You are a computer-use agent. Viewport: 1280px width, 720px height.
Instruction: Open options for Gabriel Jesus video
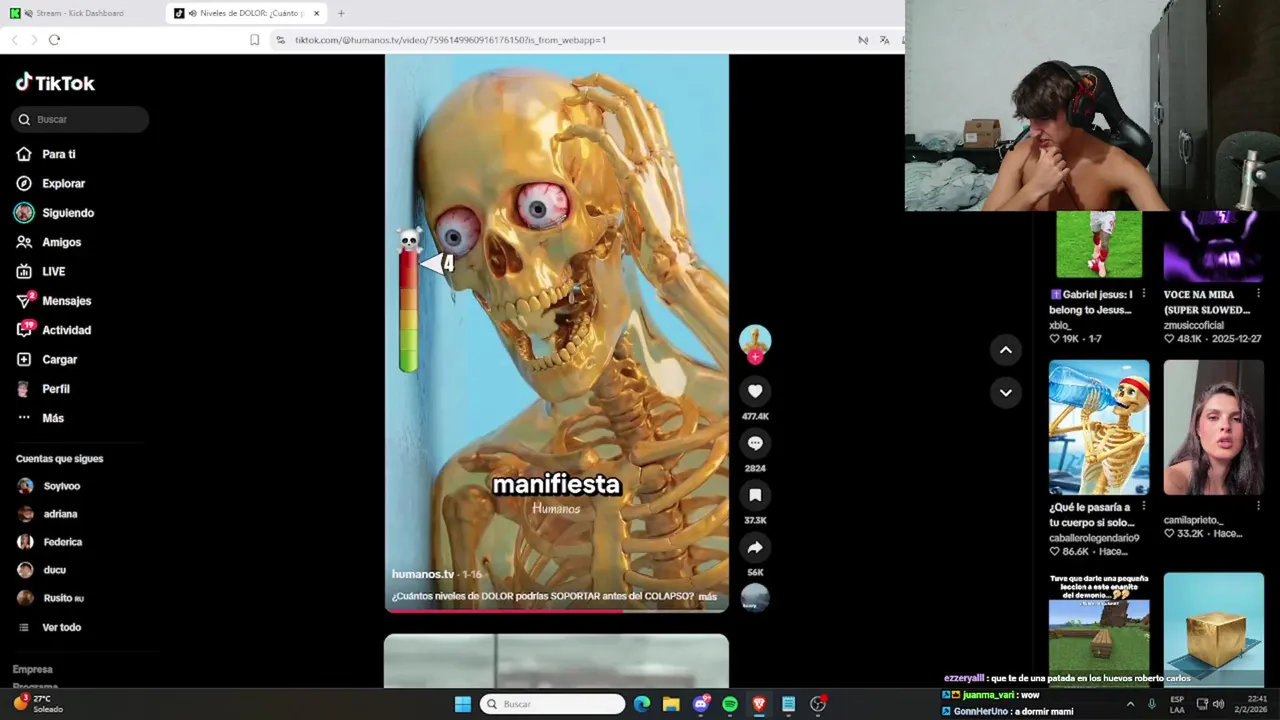pos(1143,294)
